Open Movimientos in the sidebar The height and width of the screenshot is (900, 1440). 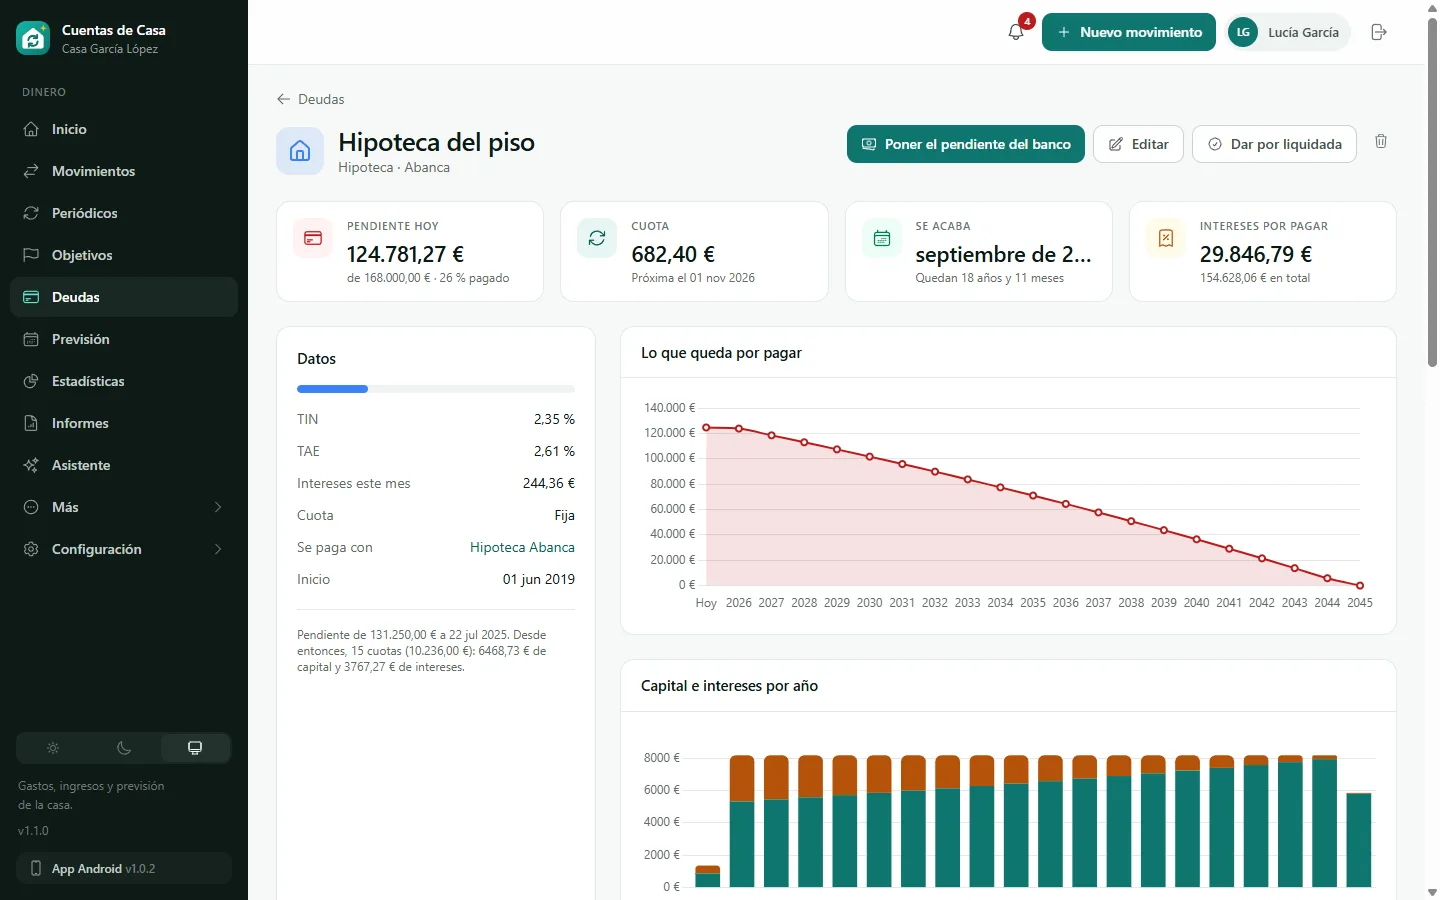pyautogui.click(x=124, y=171)
